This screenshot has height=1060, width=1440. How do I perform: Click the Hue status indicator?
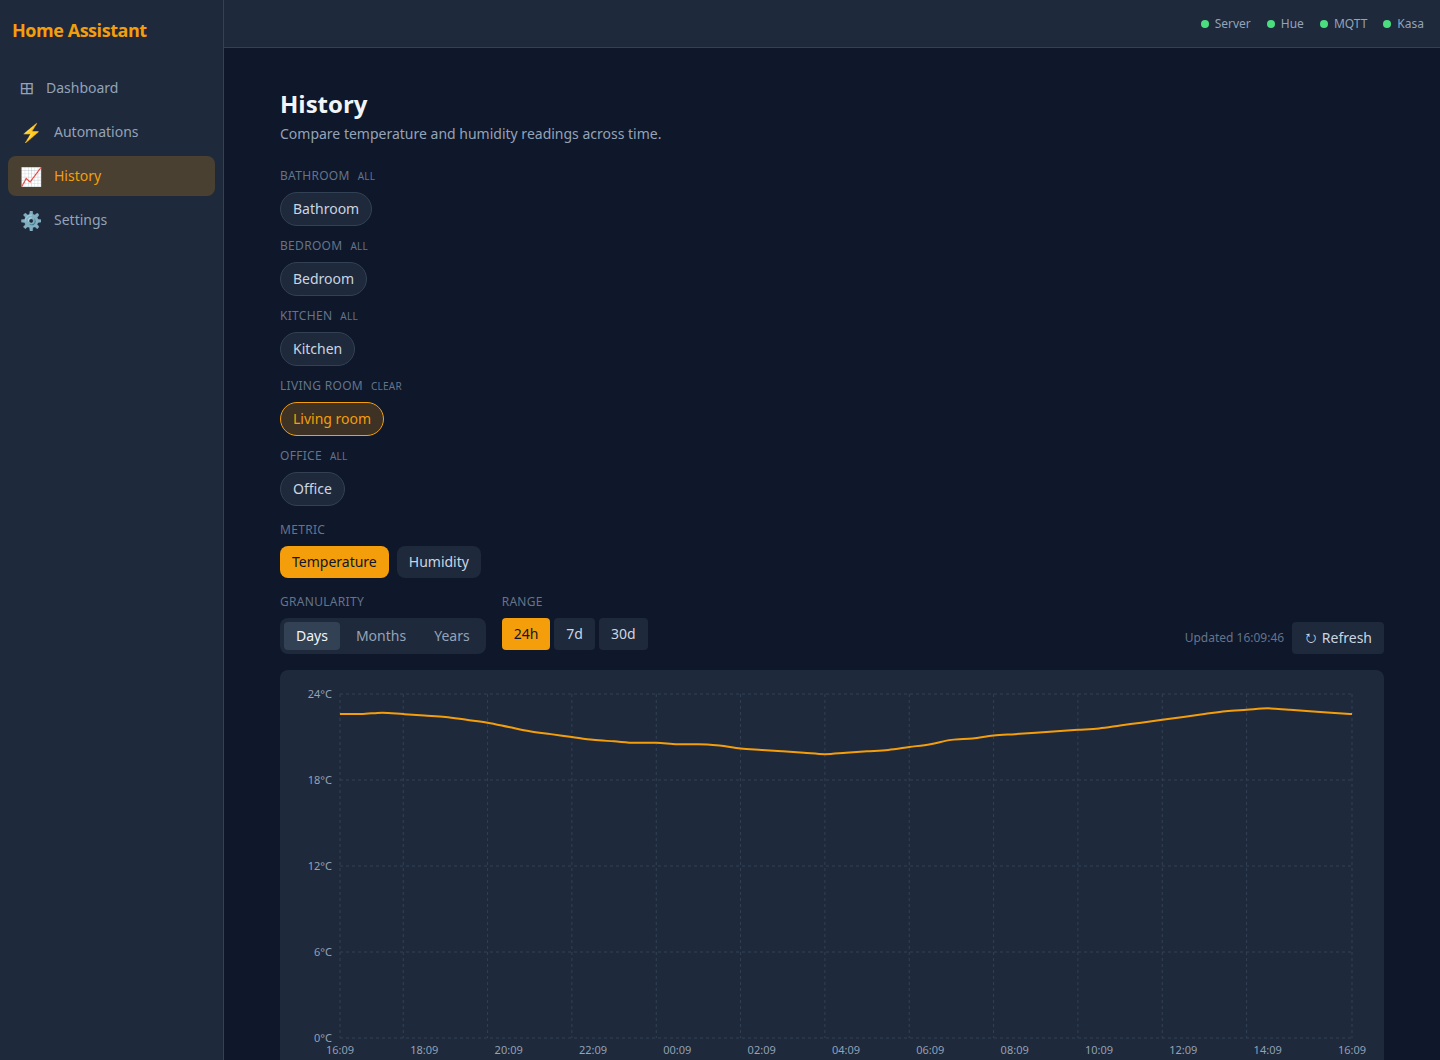click(x=1285, y=24)
